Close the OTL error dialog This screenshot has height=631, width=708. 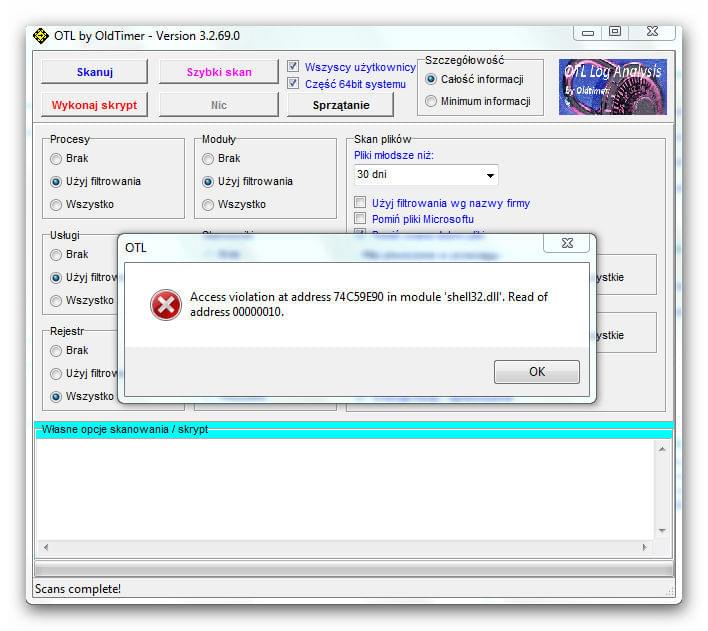567,243
